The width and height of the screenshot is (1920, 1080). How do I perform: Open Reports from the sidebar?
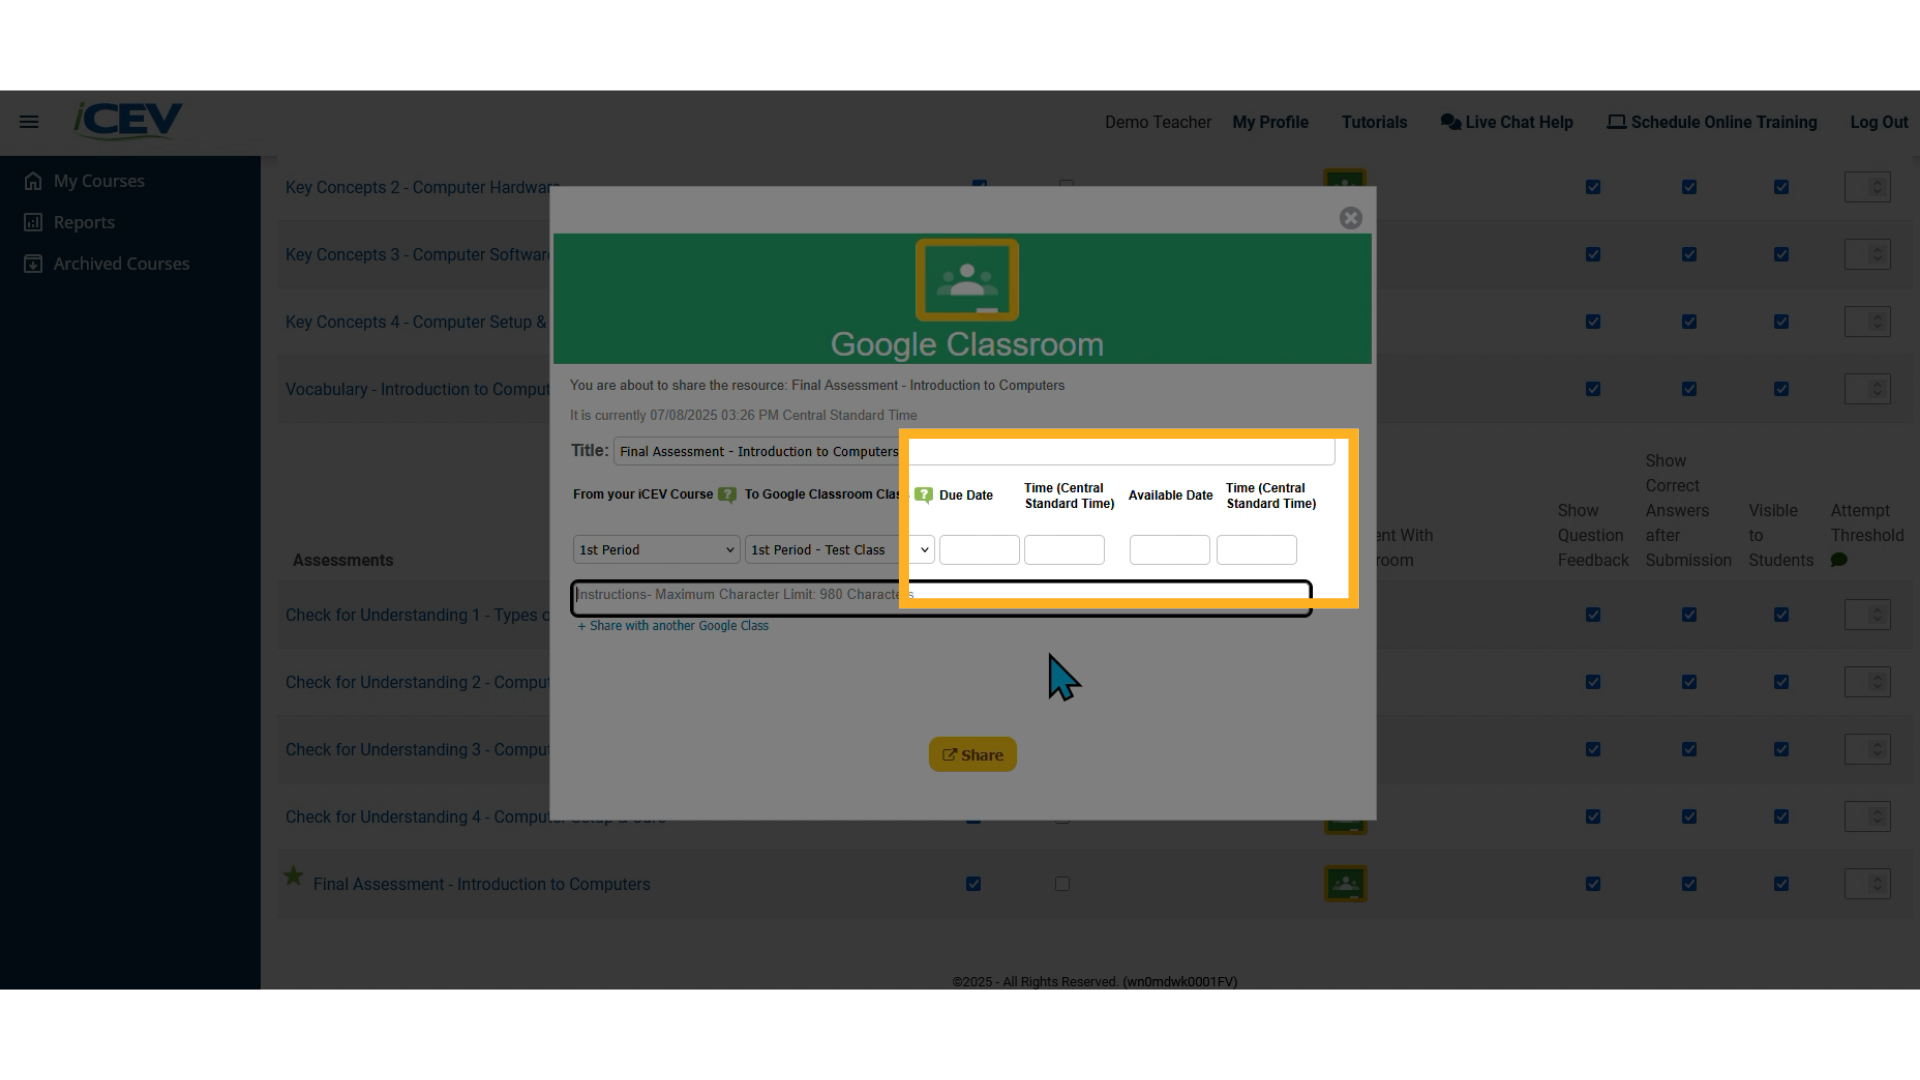[70, 222]
